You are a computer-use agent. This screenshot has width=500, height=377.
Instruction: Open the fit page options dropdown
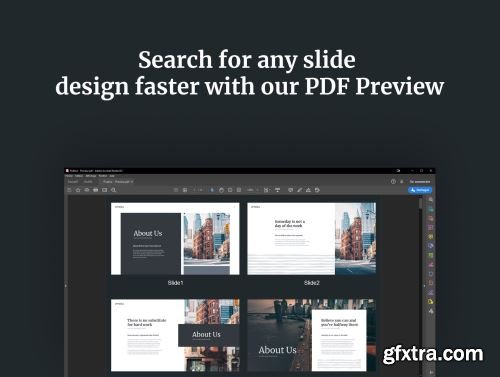click(267, 190)
